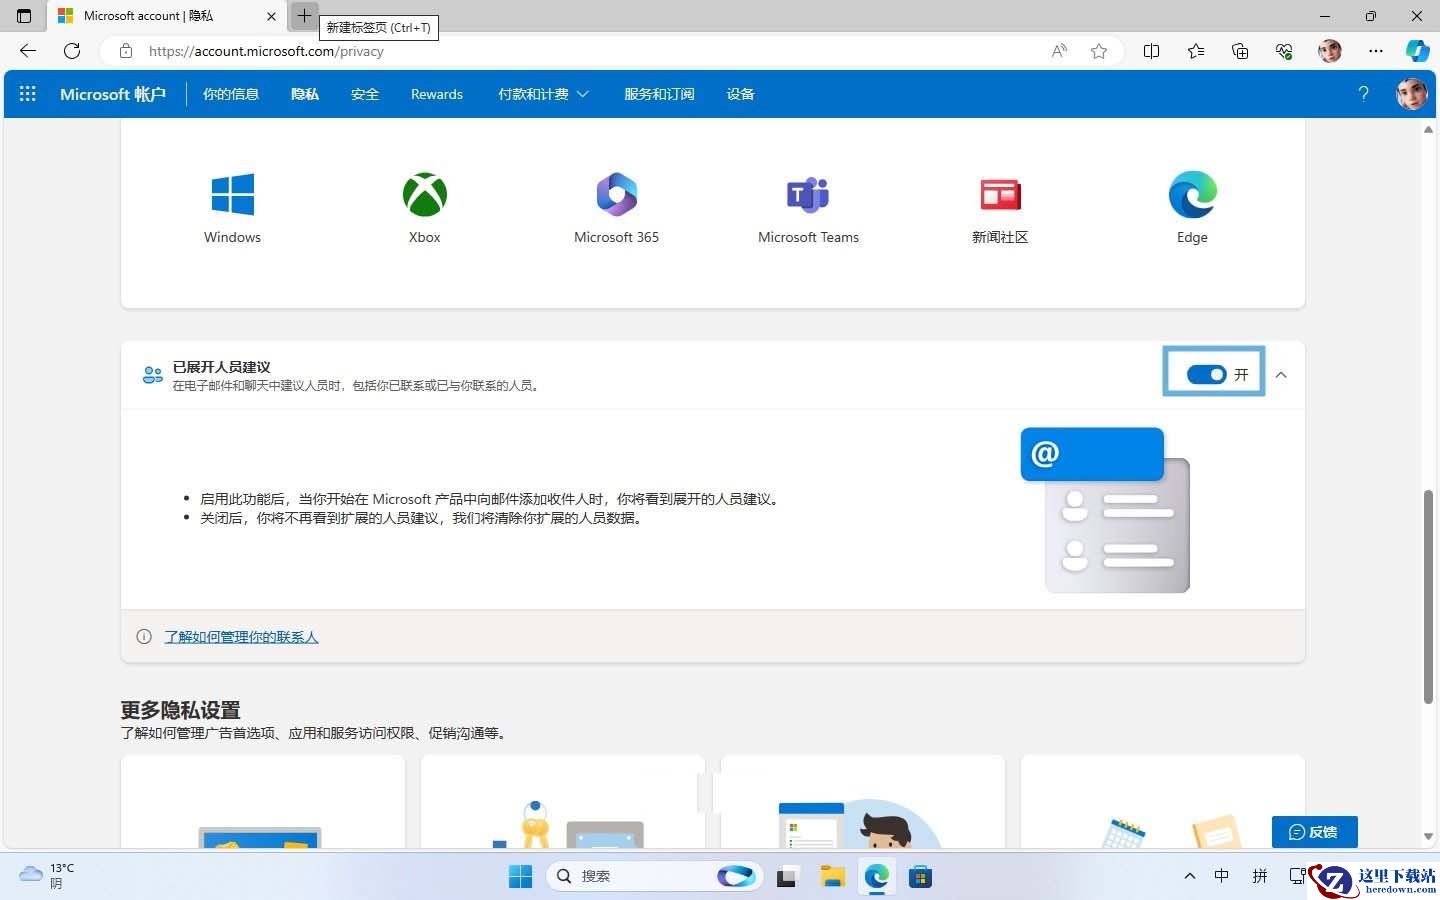Open the Edge browser profile avatar
The width and height of the screenshot is (1440, 900).
1329,51
